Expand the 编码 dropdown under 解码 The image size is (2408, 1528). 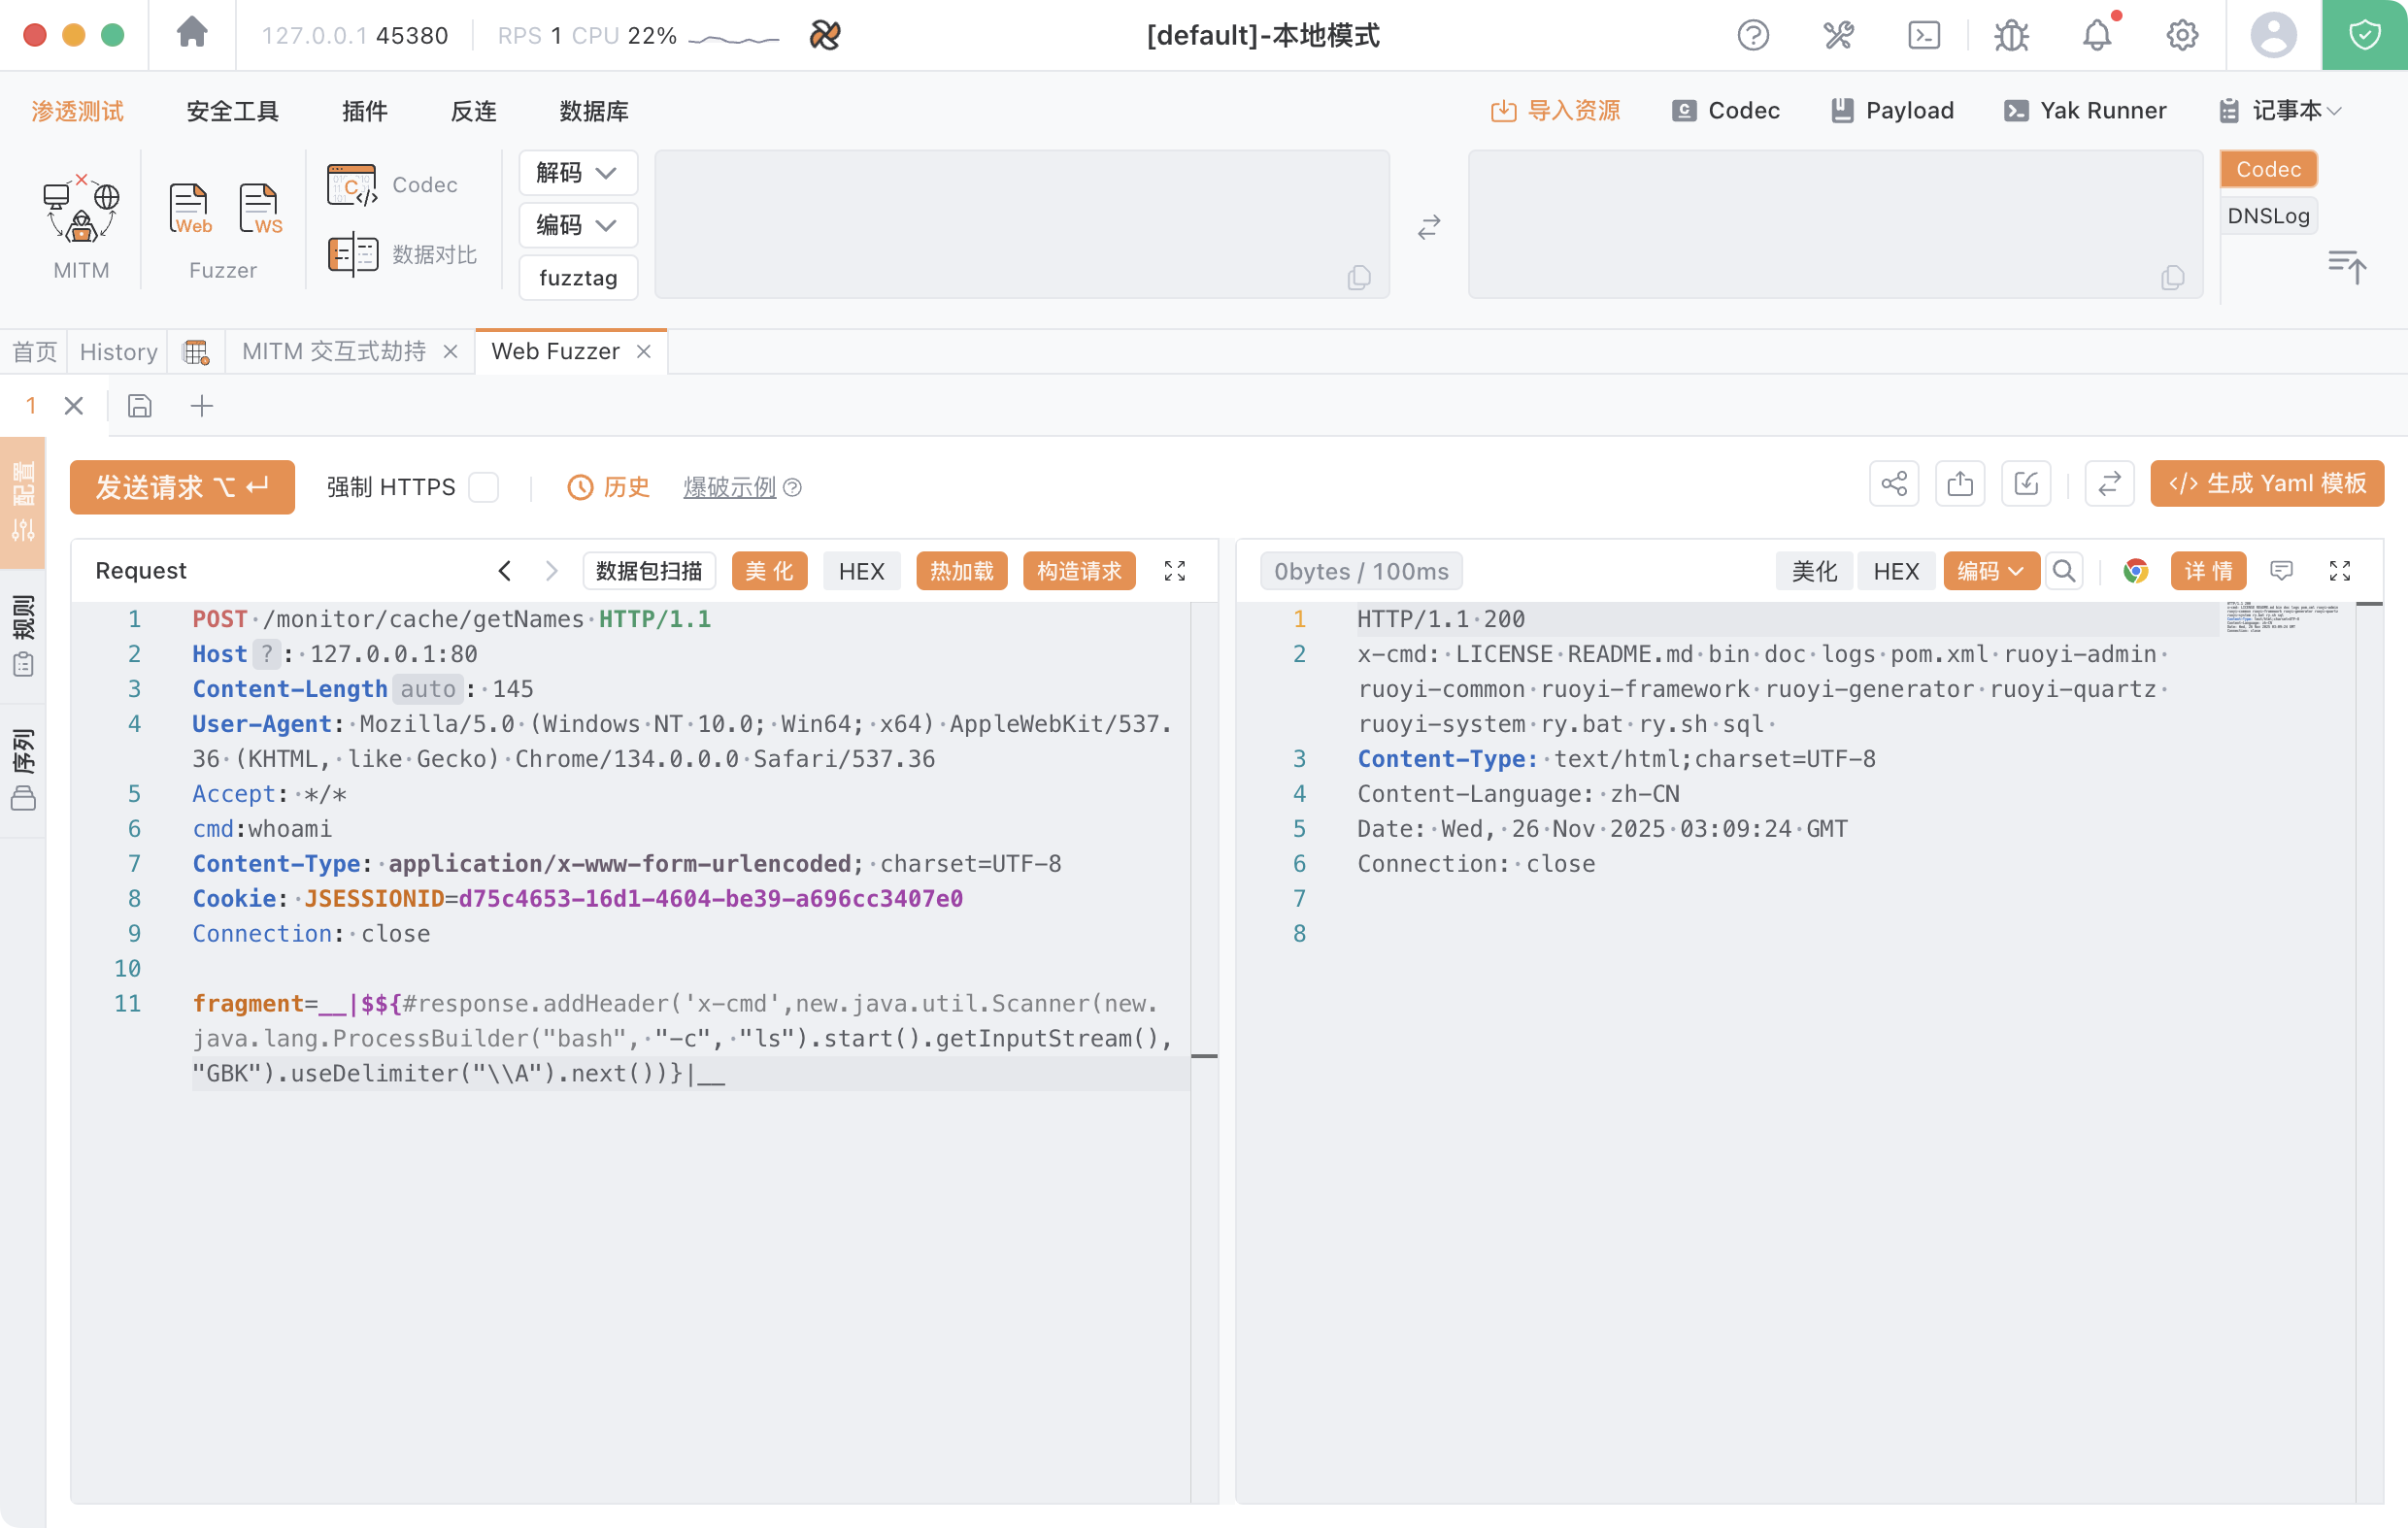[x=577, y=225]
